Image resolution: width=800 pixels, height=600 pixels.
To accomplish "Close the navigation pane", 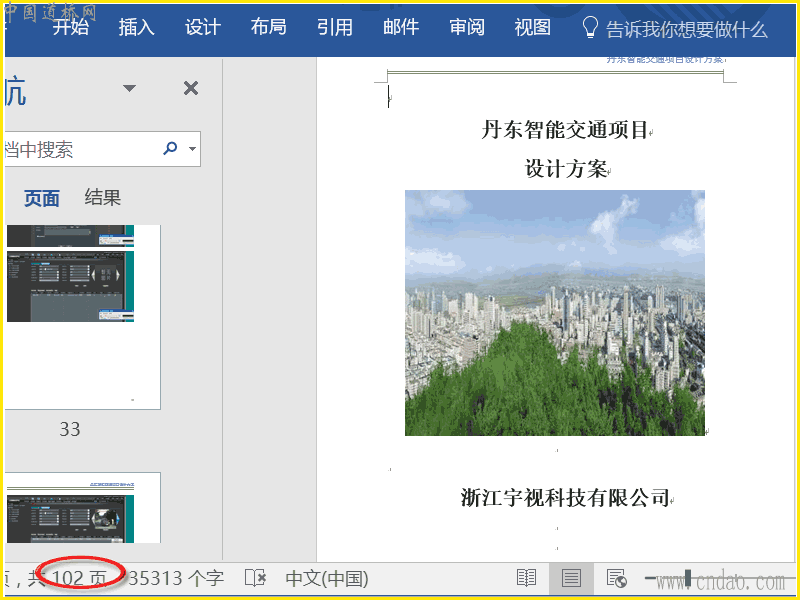I will pyautogui.click(x=191, y=88).
